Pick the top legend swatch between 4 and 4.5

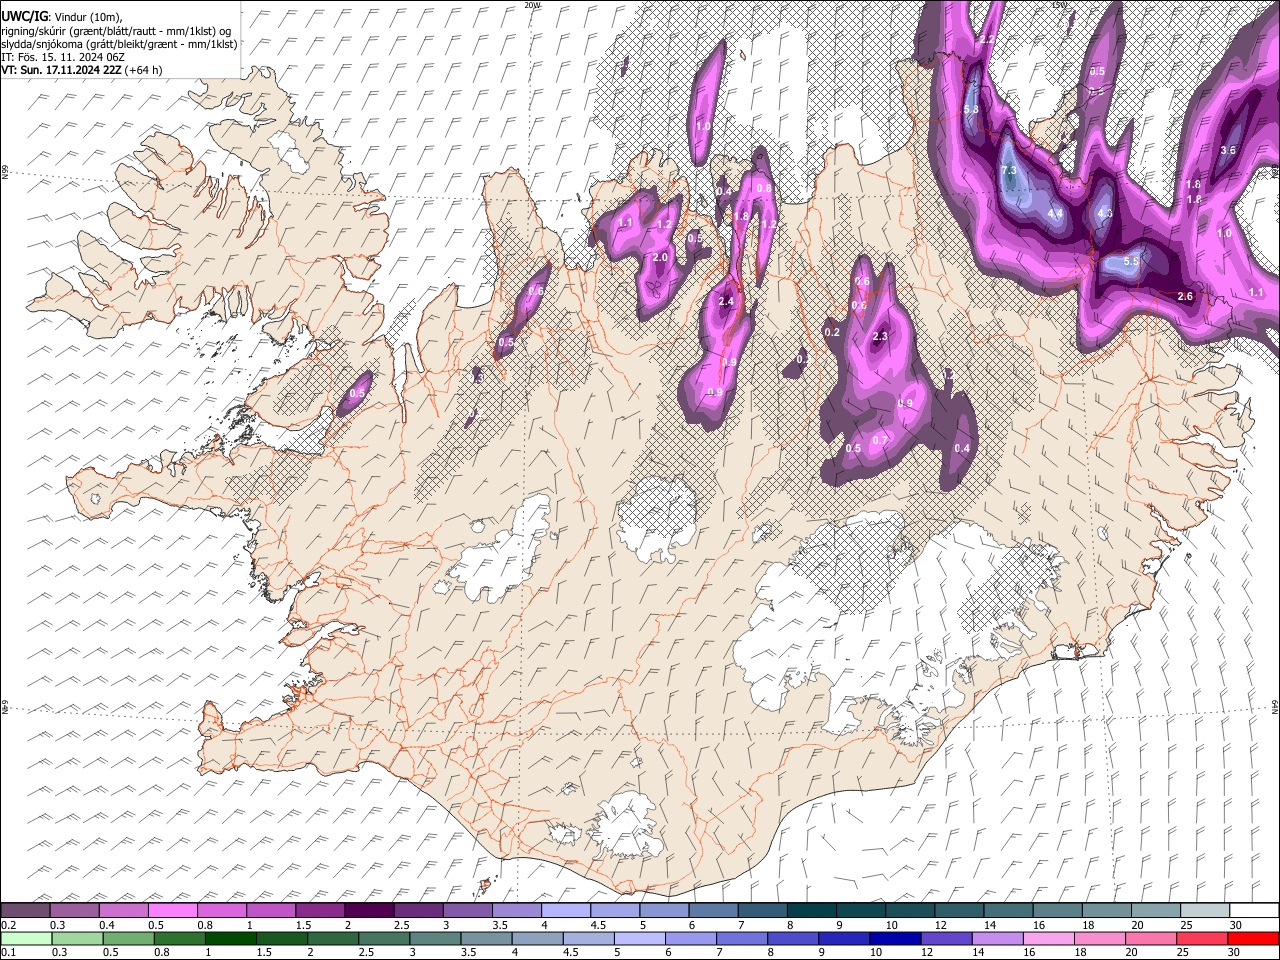pos(564,911)
